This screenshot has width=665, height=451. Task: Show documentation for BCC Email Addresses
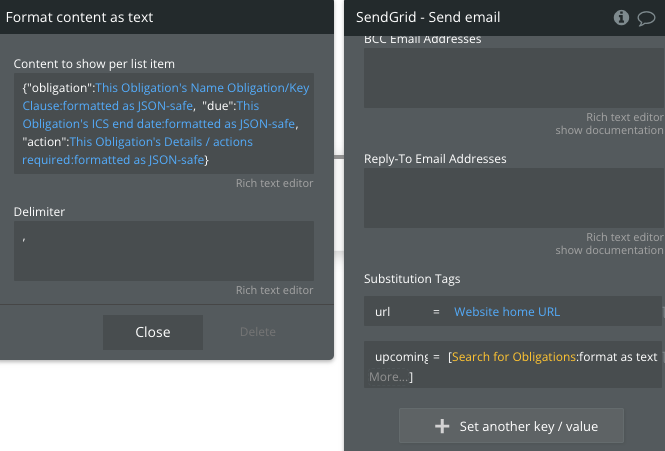608,131
